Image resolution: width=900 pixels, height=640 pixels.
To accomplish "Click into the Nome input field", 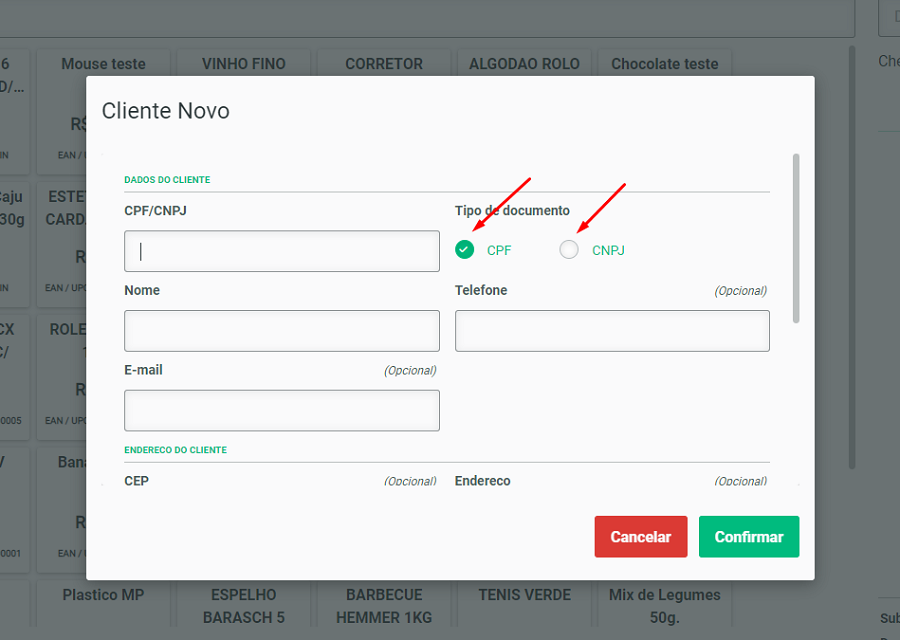I will [282, 331].
